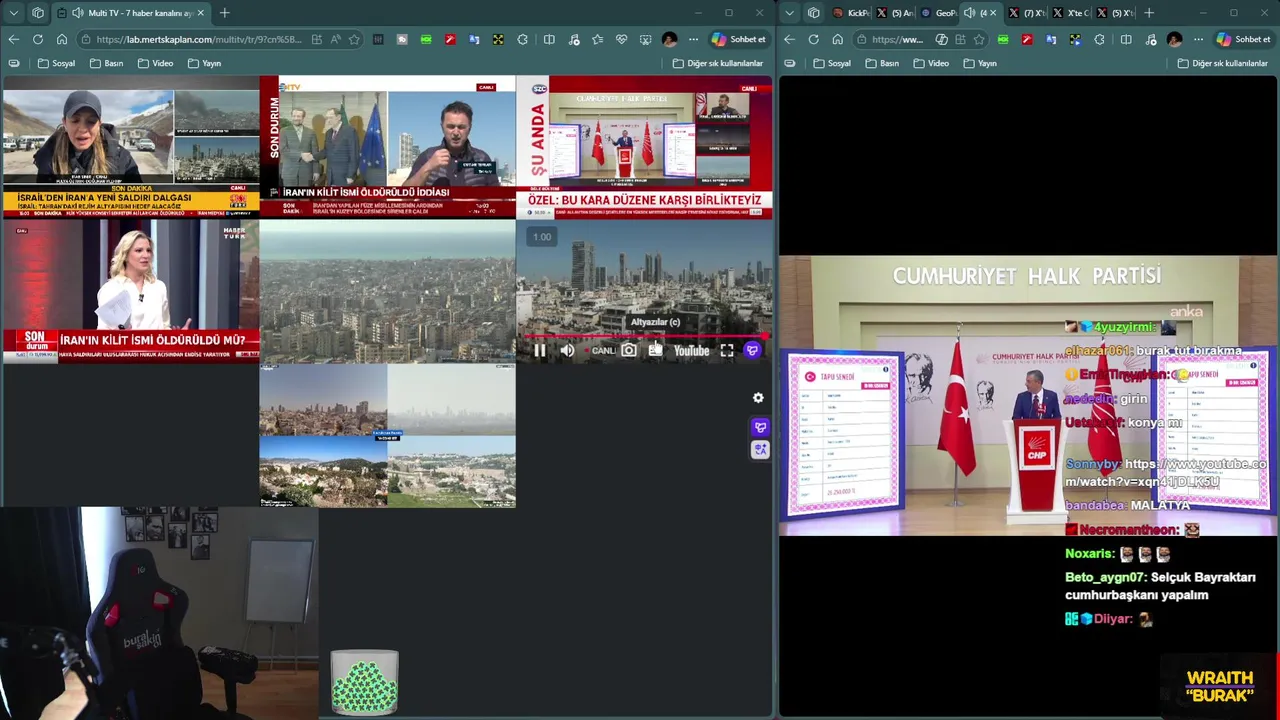The image size is (1280, 720).
Task: Pause the YouTube live city stream
Action: [x=540, y=350]
